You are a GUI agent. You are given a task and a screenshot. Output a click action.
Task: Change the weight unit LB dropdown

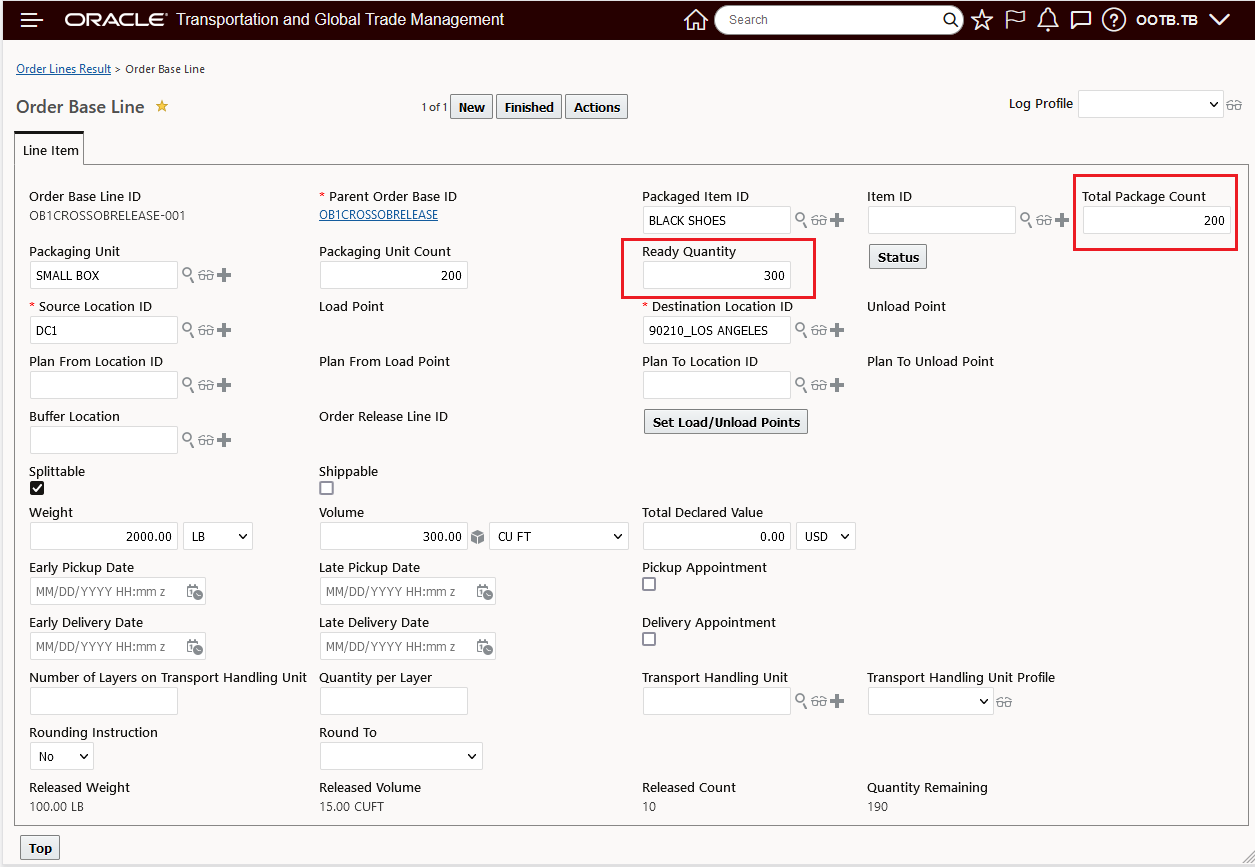[218, 537]
